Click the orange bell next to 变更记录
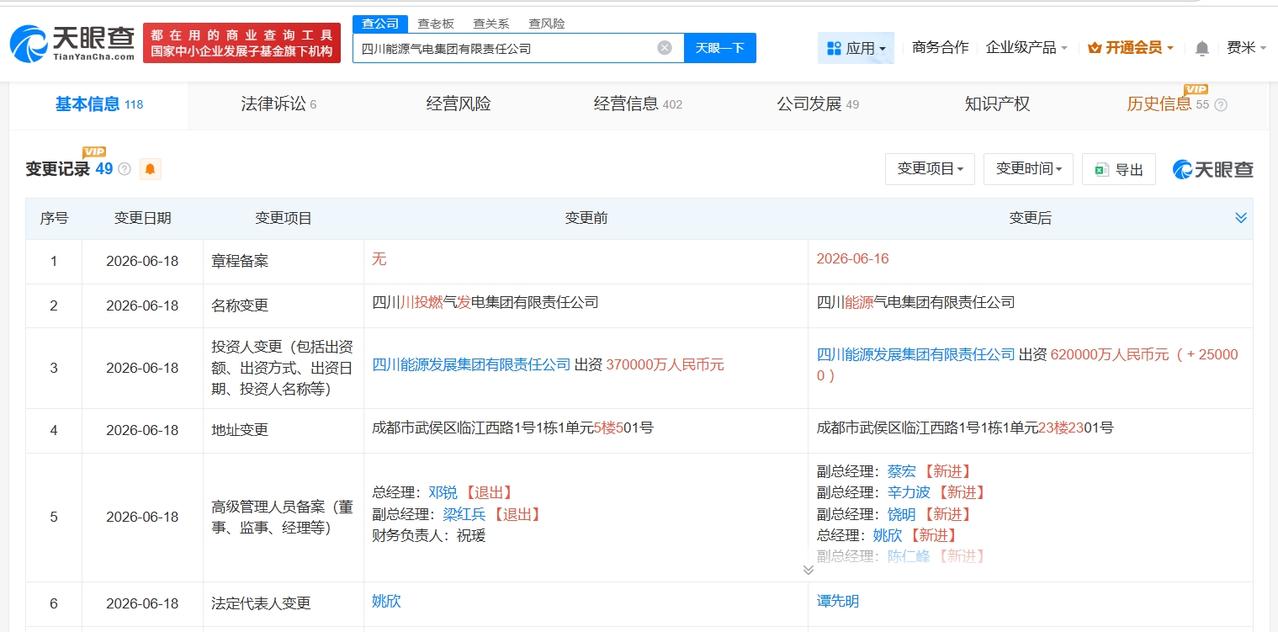The image size is (1278, 632). [150, 169]
